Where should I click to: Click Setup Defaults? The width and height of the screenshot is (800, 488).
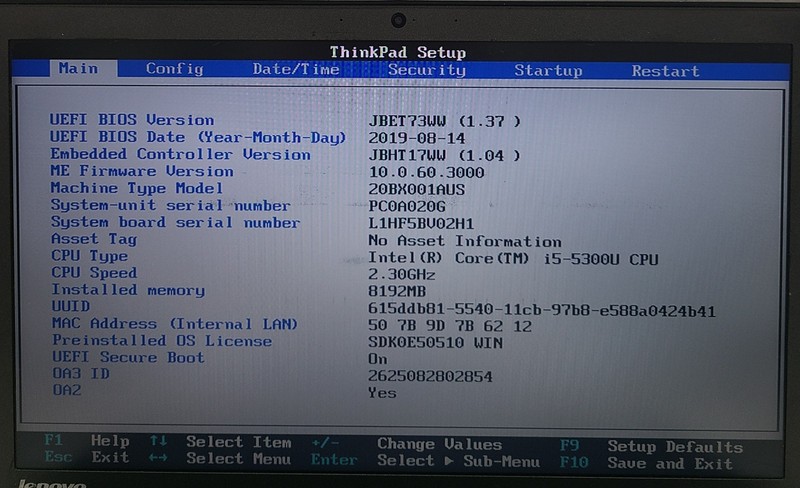pos(675,447)
